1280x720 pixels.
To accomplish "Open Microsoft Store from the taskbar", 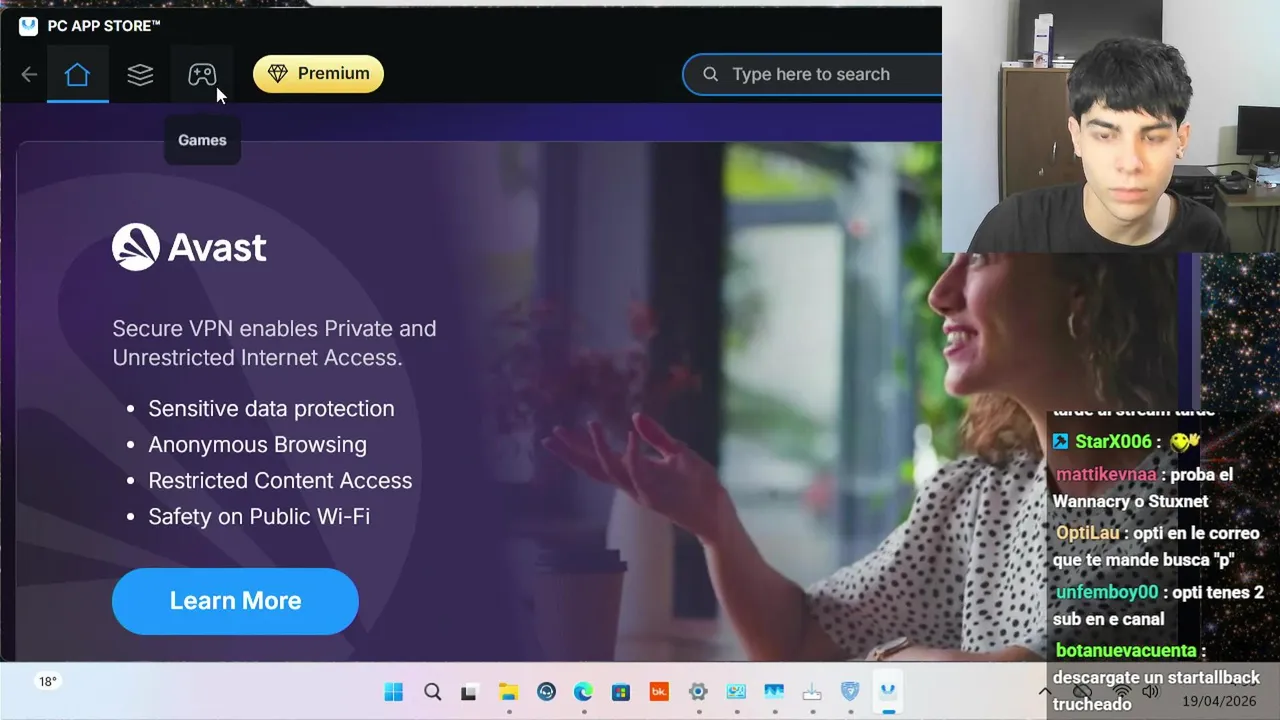I will 621,692.
